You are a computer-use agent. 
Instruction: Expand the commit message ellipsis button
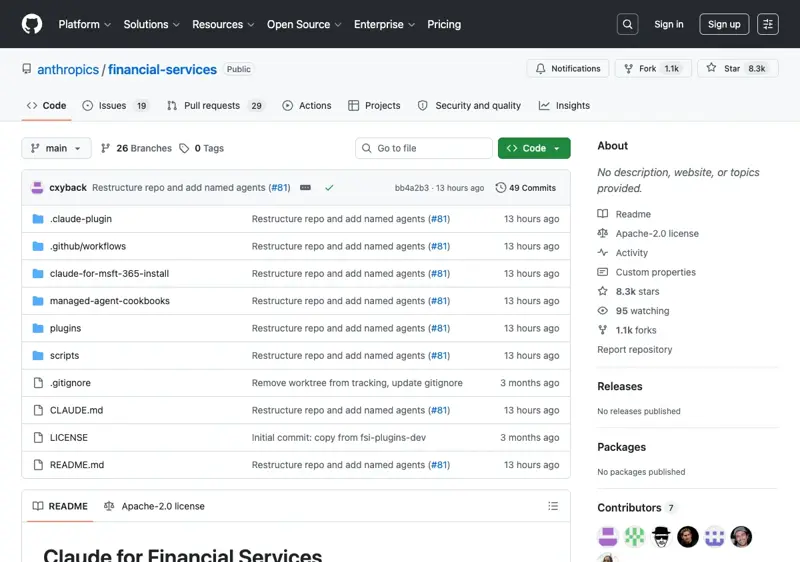click(305, 188)
